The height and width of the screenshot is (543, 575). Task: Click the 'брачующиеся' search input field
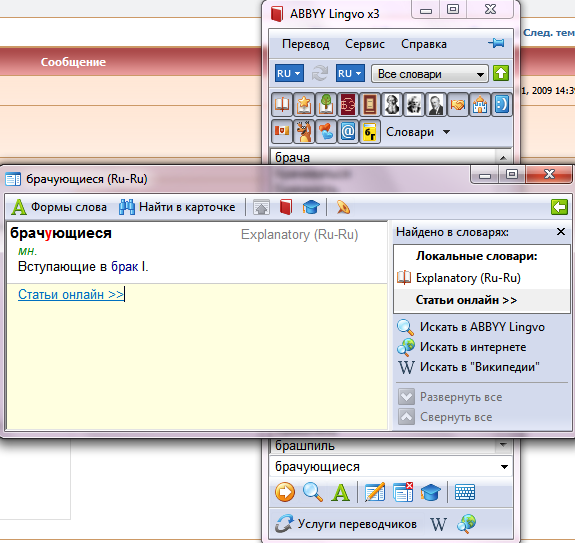(x=385, y=467)
